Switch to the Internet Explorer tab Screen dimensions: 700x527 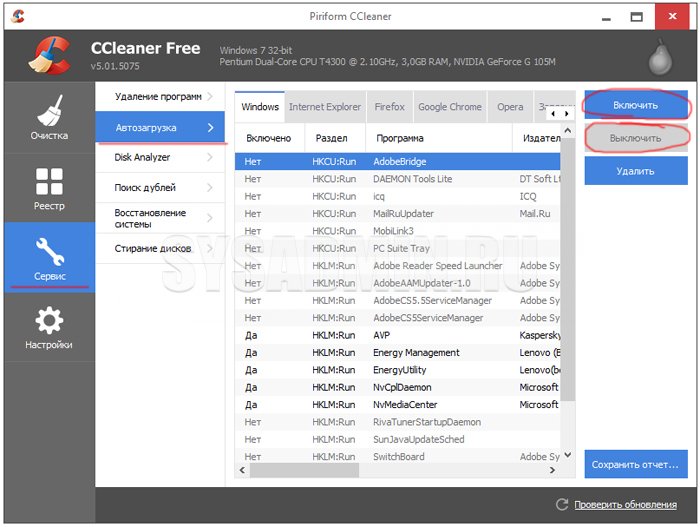tap(326, 107)
